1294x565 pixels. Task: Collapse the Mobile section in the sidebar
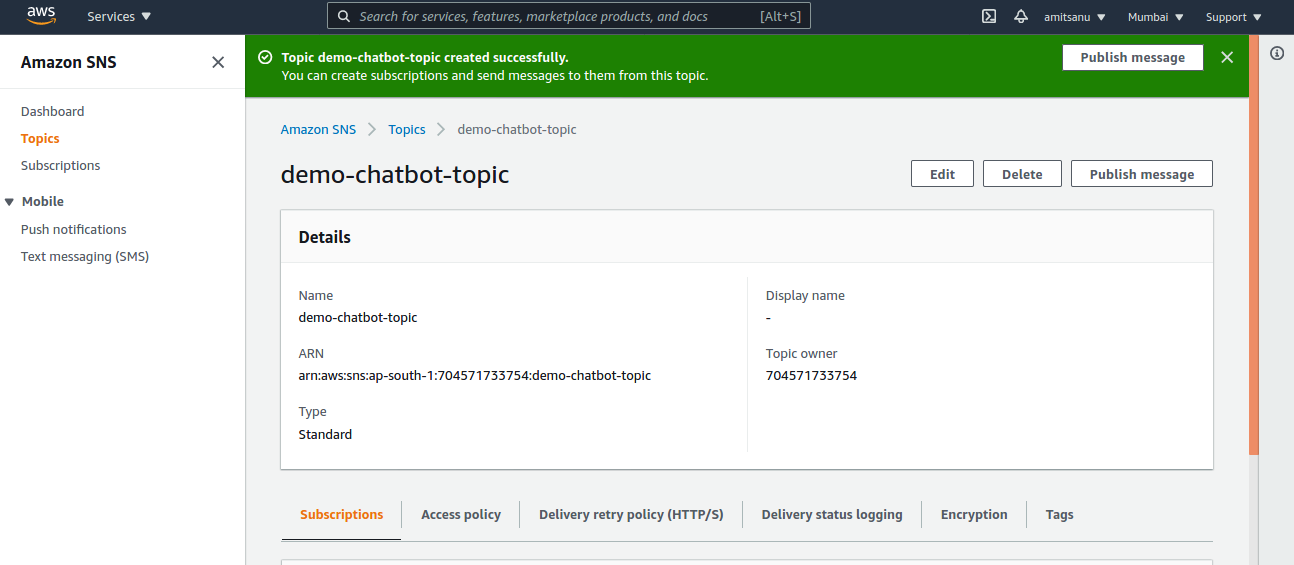[9, 202]
